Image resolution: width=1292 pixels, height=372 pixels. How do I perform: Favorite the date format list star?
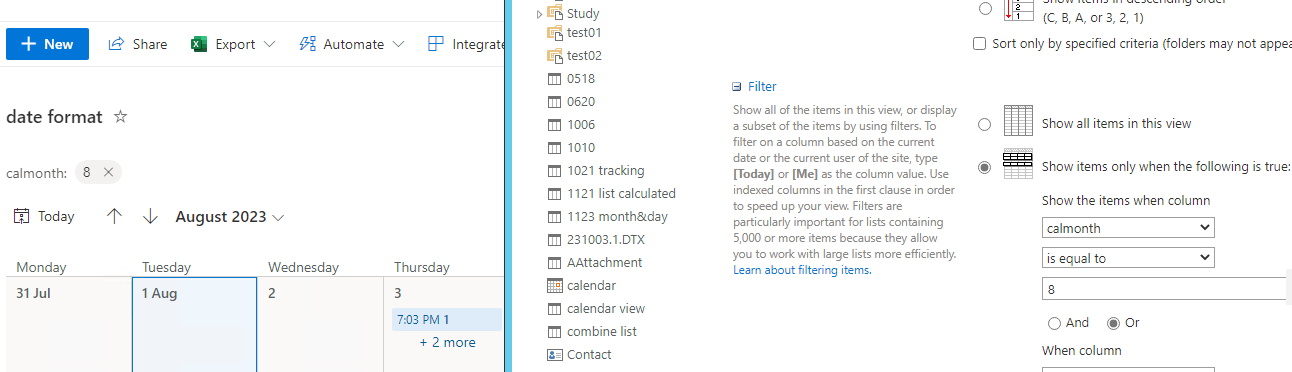(x=121, y=117)
